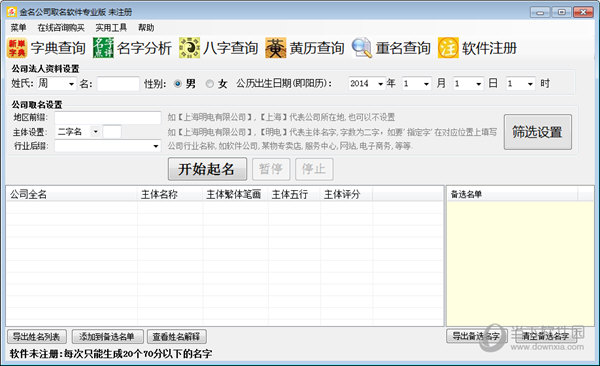This screenshot has height=366, width=600.
Task: Open the 筛选设置 filter settings button
Action: (538, 132)
